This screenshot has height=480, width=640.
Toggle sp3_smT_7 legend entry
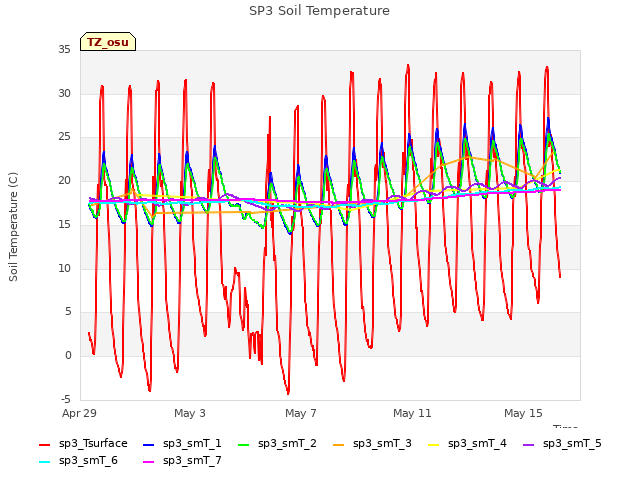(x=182, y=461)
